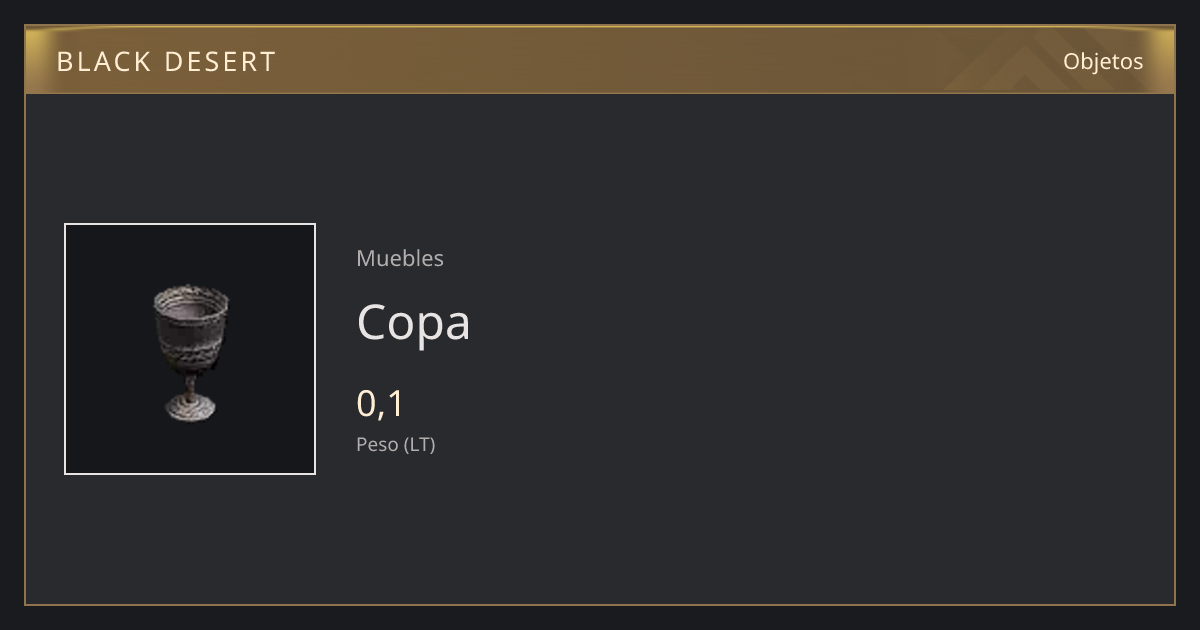Click the white-bordered item thumbnail frame
This screenshot has width=1200, height=630.
tap(190, 349)
